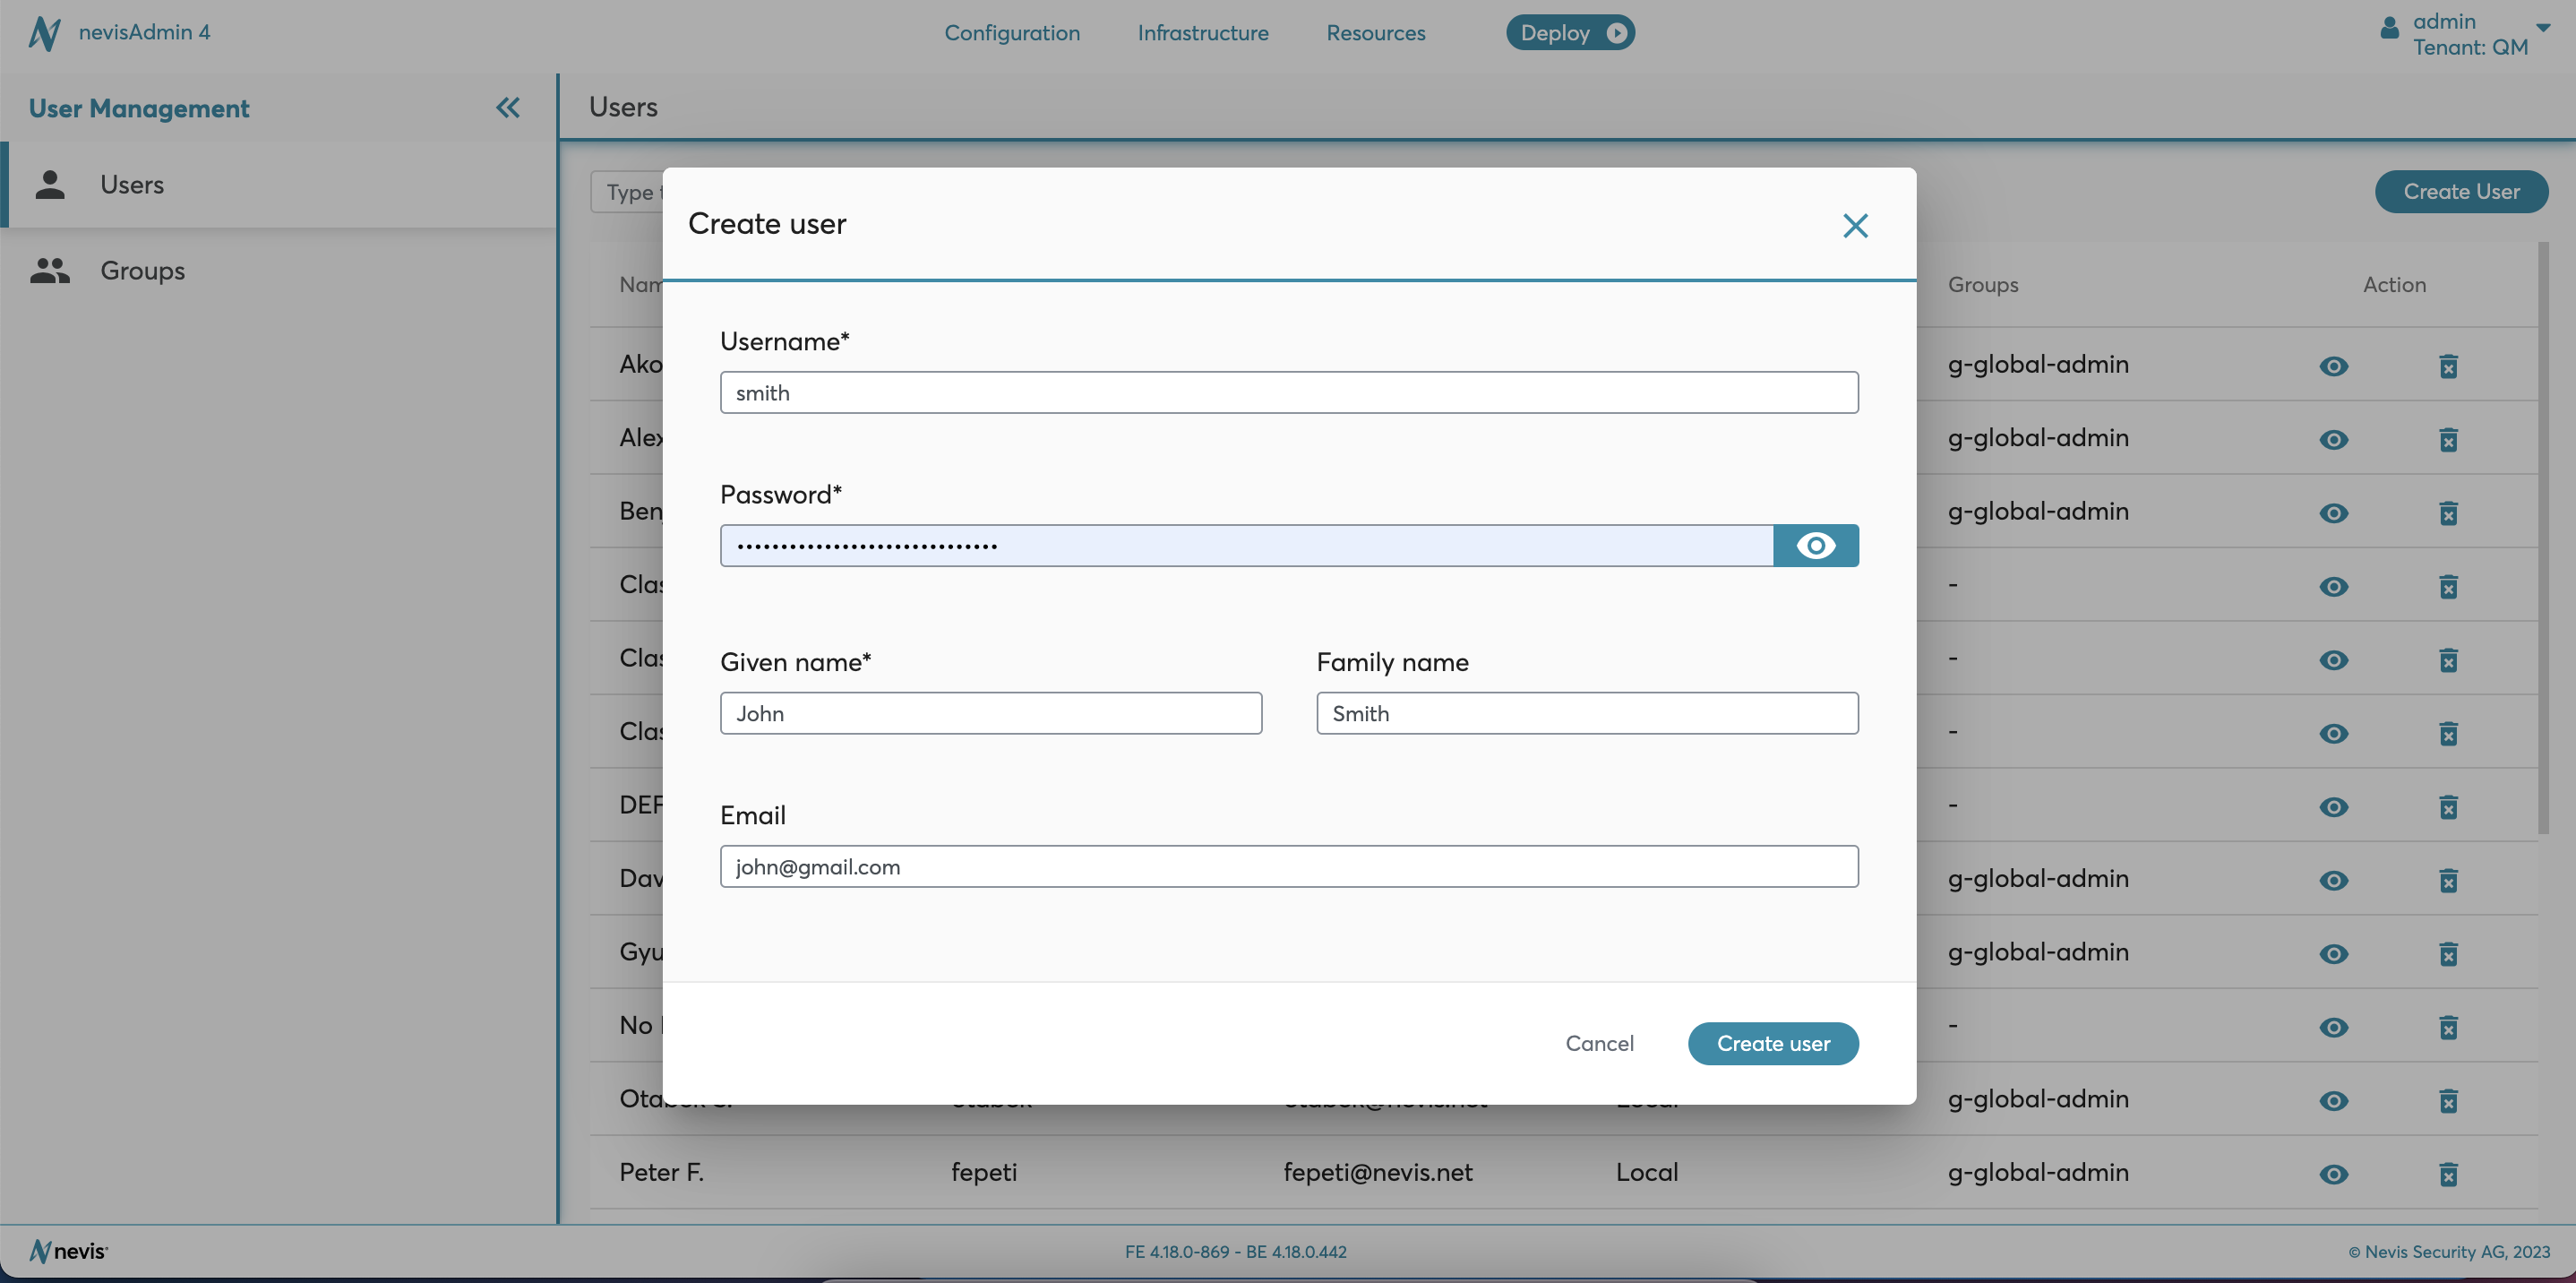
Task: Open the Configuration menu
Action: (1012, 33)
